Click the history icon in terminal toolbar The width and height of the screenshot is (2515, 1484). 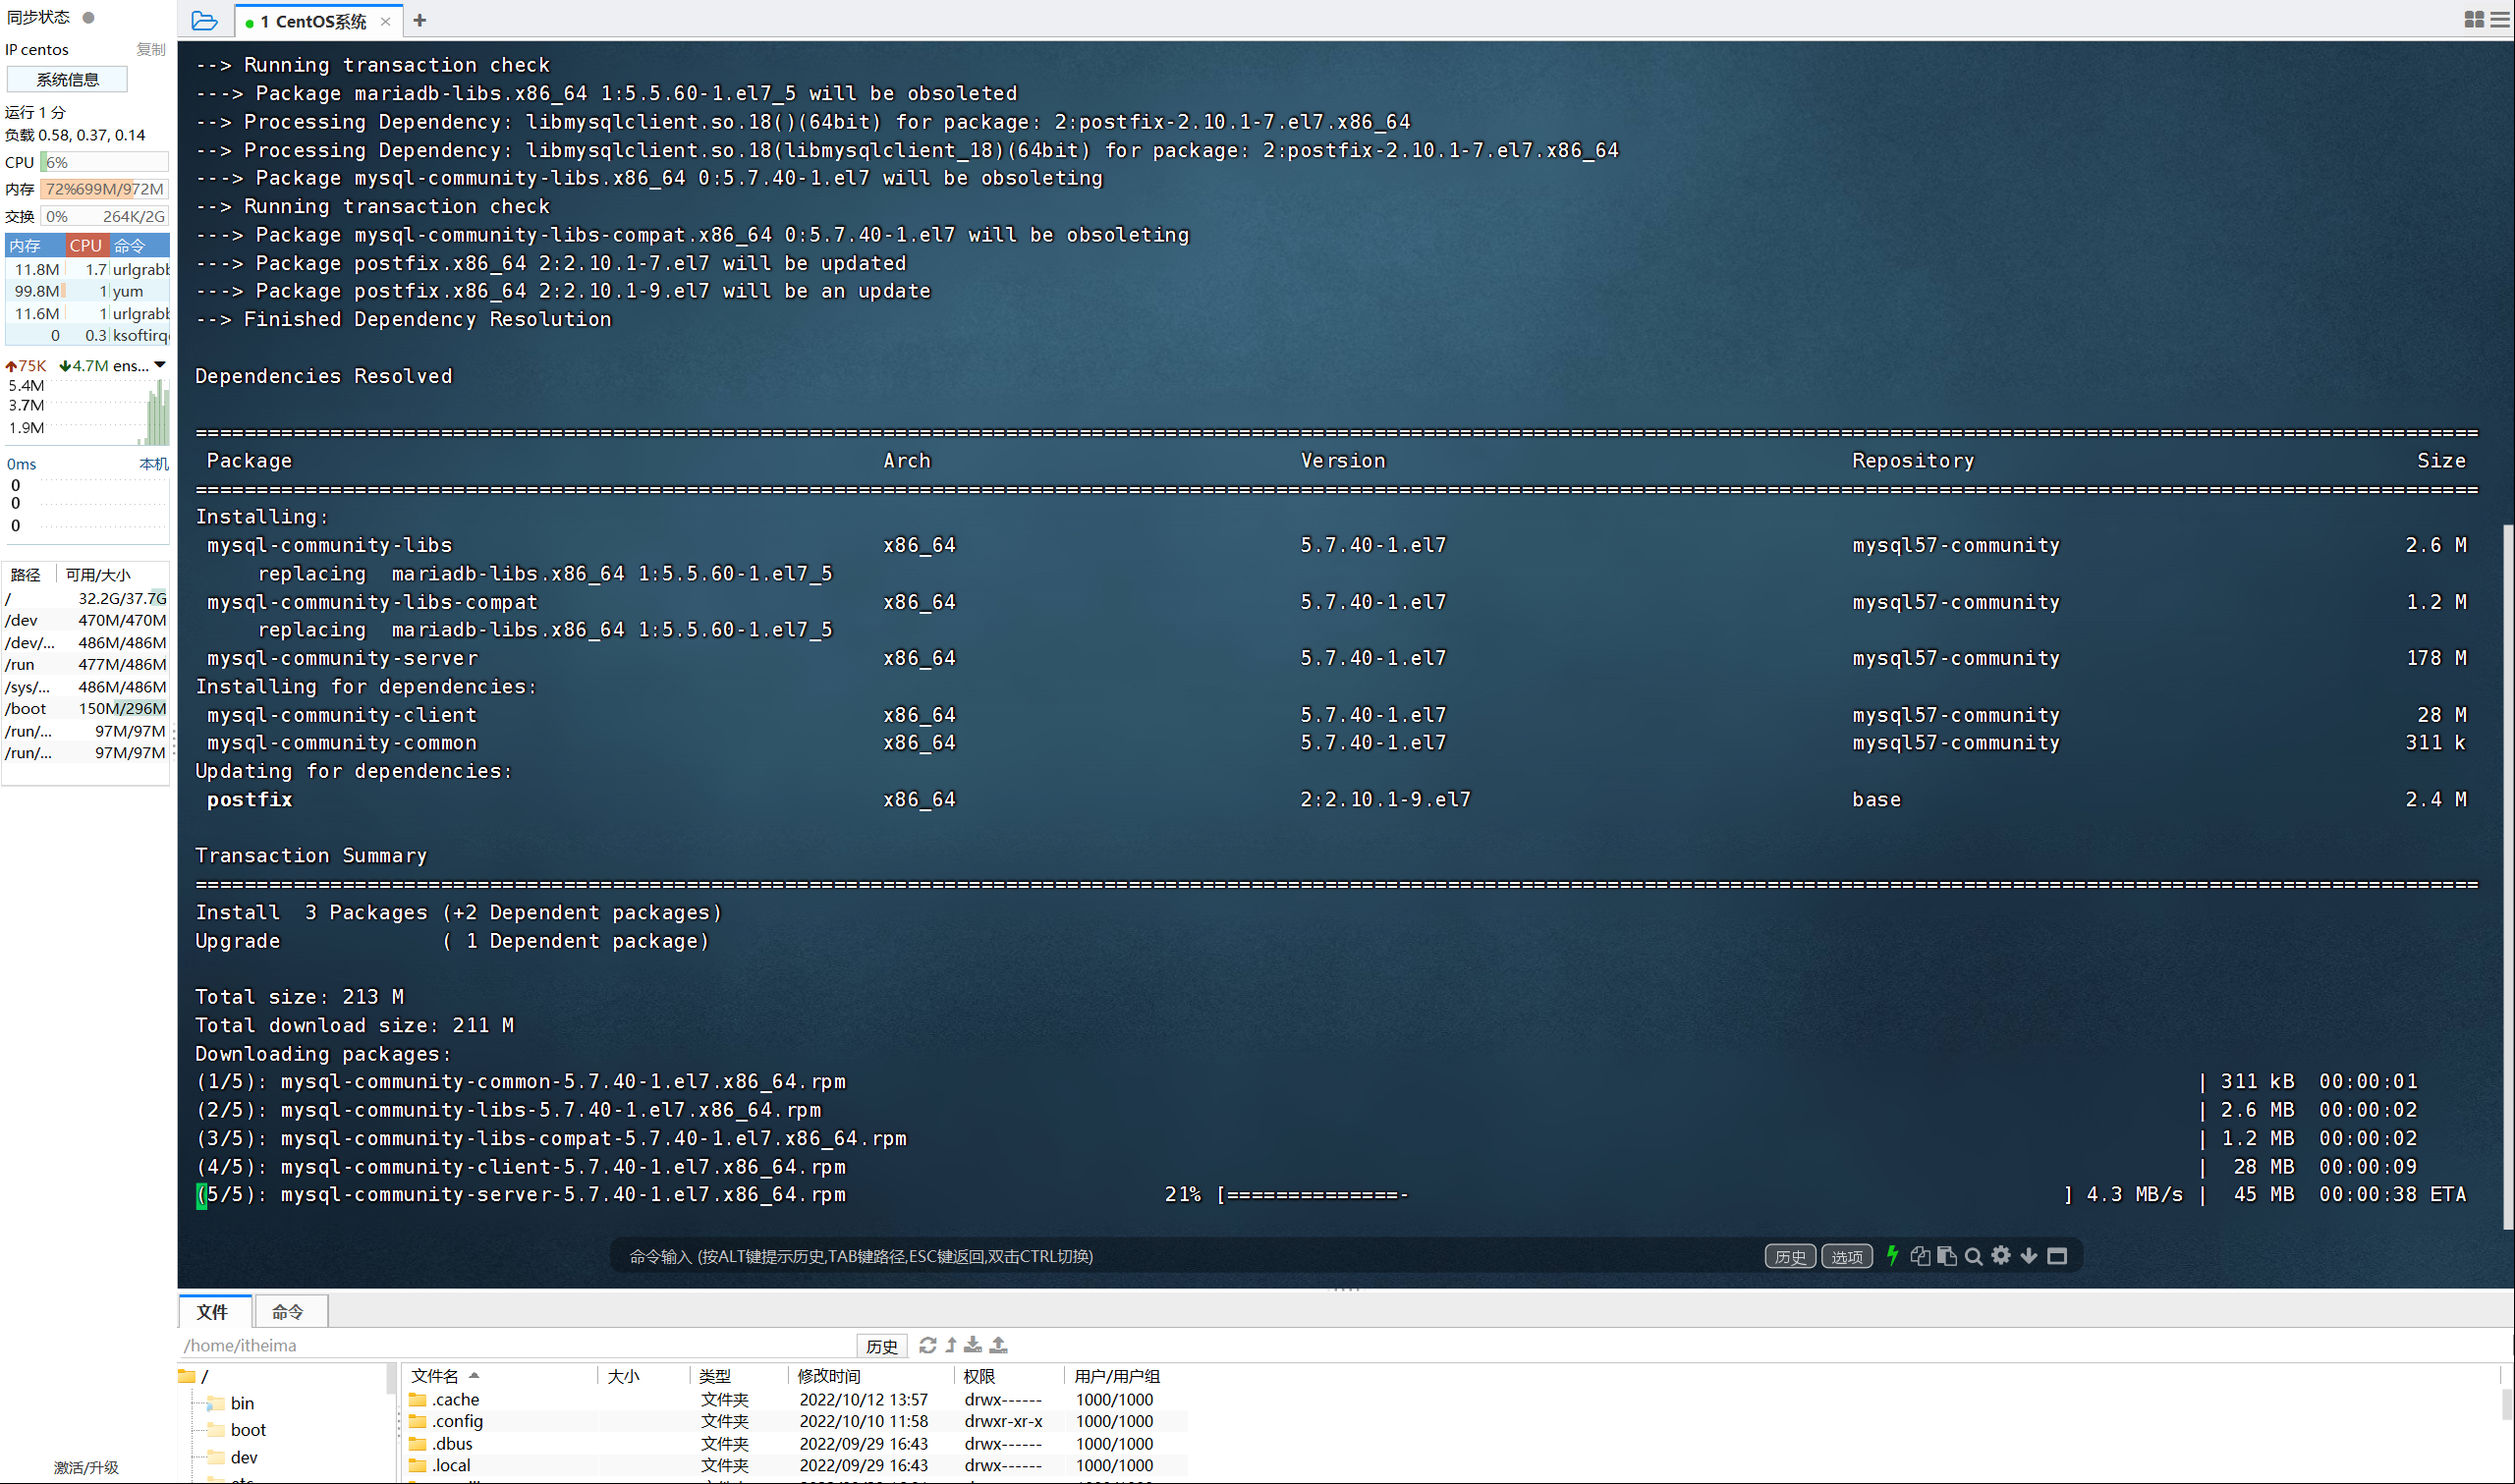pyautogui.click(x=1795, y=1256)
